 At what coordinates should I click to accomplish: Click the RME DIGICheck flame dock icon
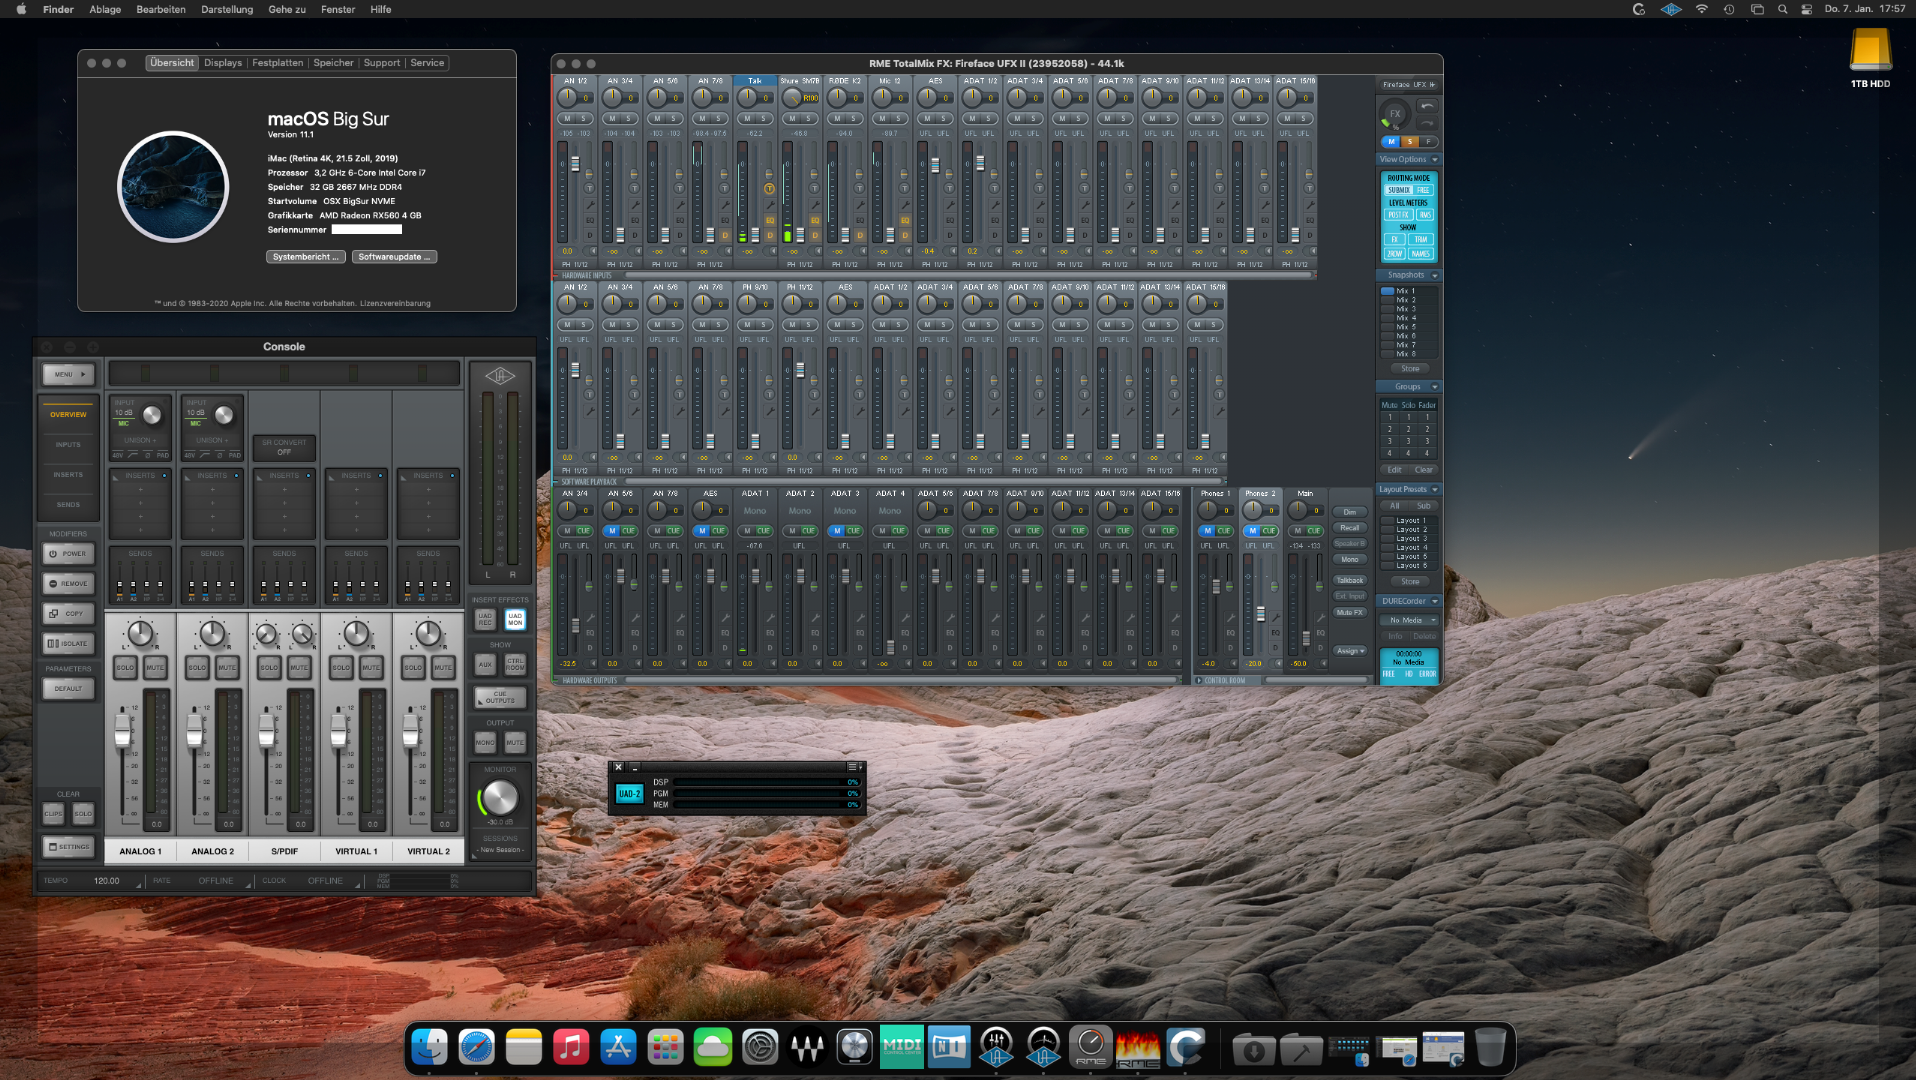(x=1138, y=1048)
